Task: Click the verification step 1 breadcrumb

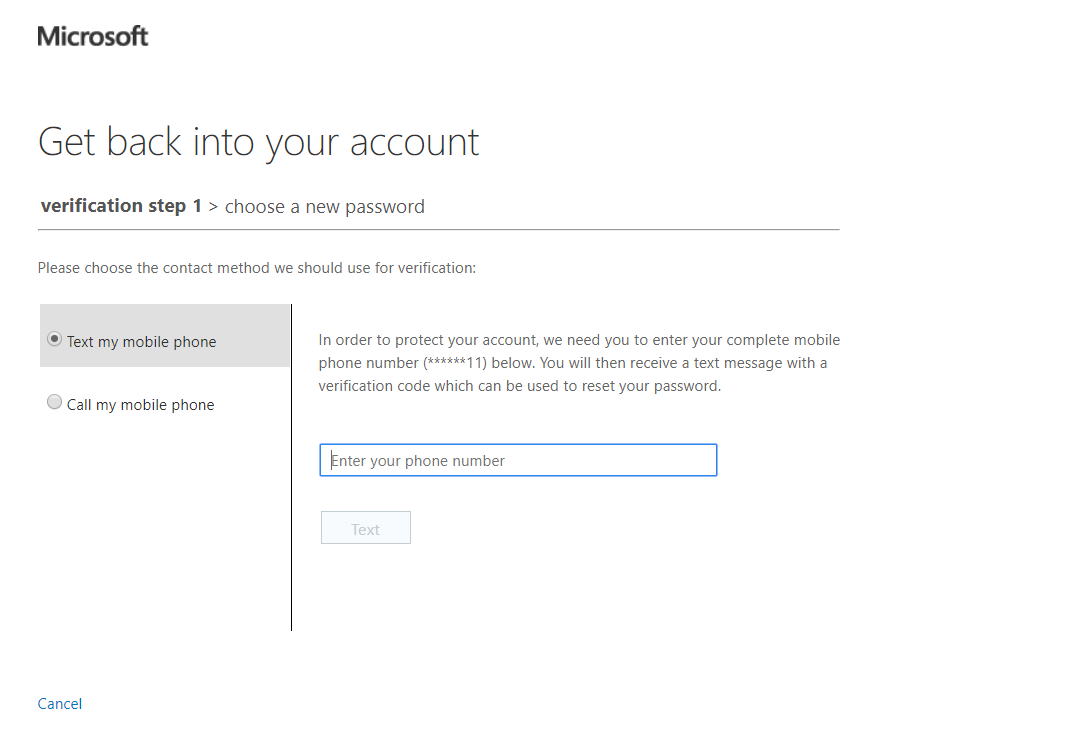Action: tap(121, 206)
